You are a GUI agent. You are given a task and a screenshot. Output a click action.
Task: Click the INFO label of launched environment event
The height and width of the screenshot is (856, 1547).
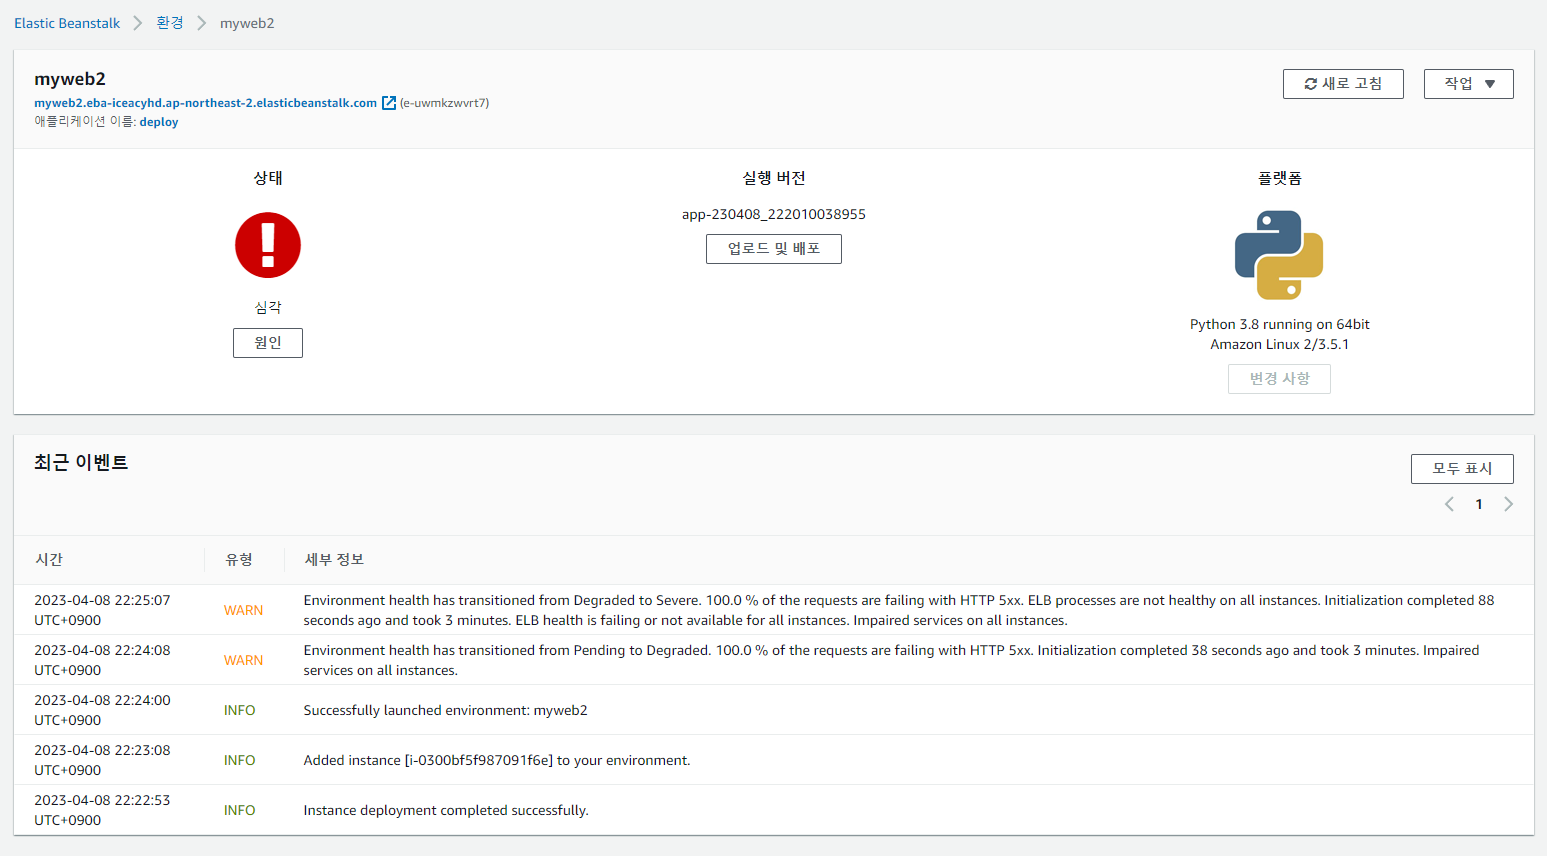[239, 710]
